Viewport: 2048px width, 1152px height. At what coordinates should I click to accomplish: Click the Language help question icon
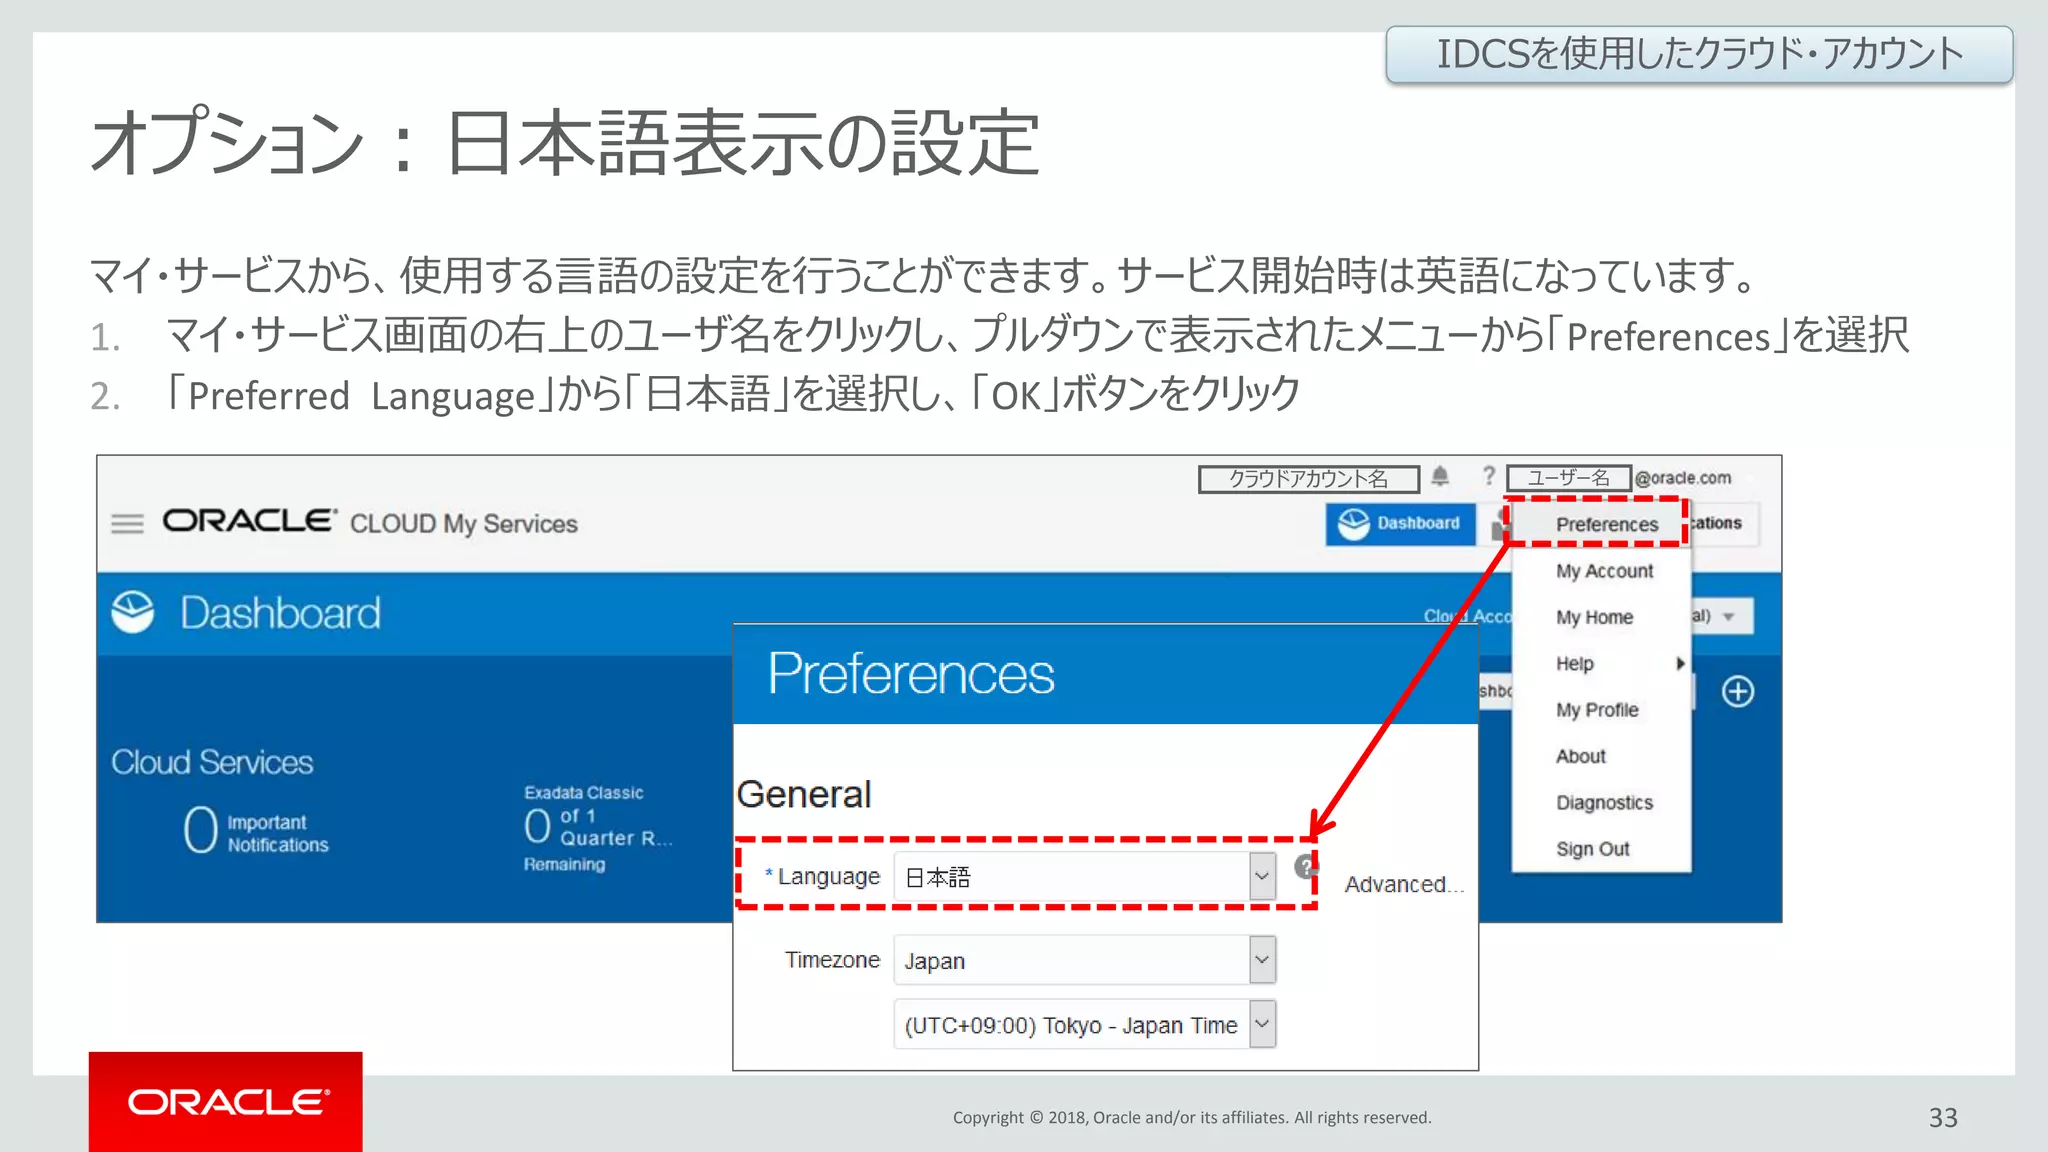1305,867
